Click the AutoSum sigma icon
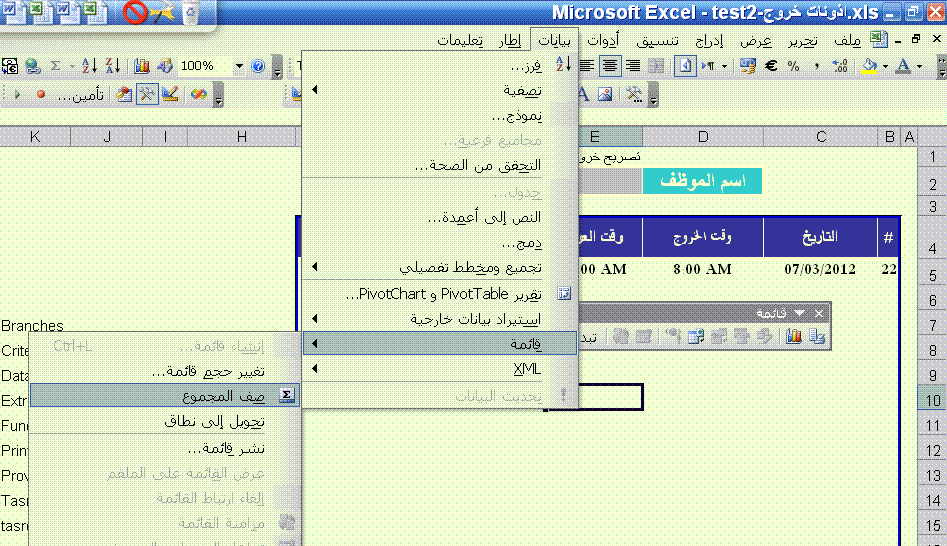Viewport: 947px width, 546px height. [x=56, y=66]
